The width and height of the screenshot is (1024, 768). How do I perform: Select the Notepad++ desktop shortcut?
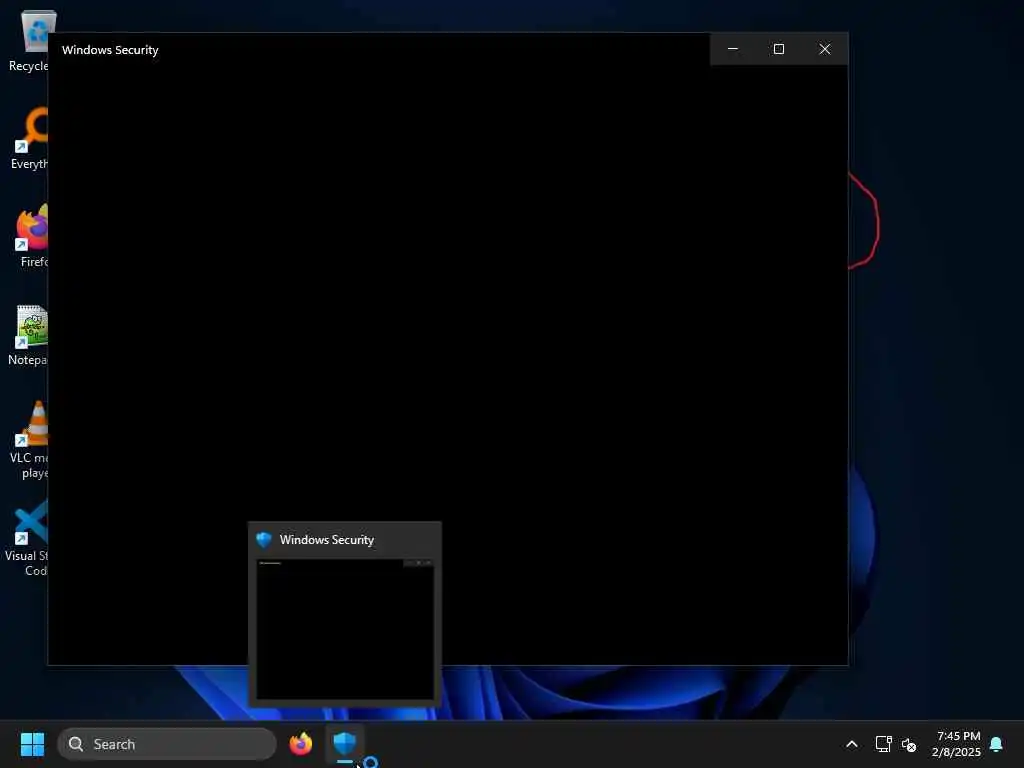(x=27, y=335)
